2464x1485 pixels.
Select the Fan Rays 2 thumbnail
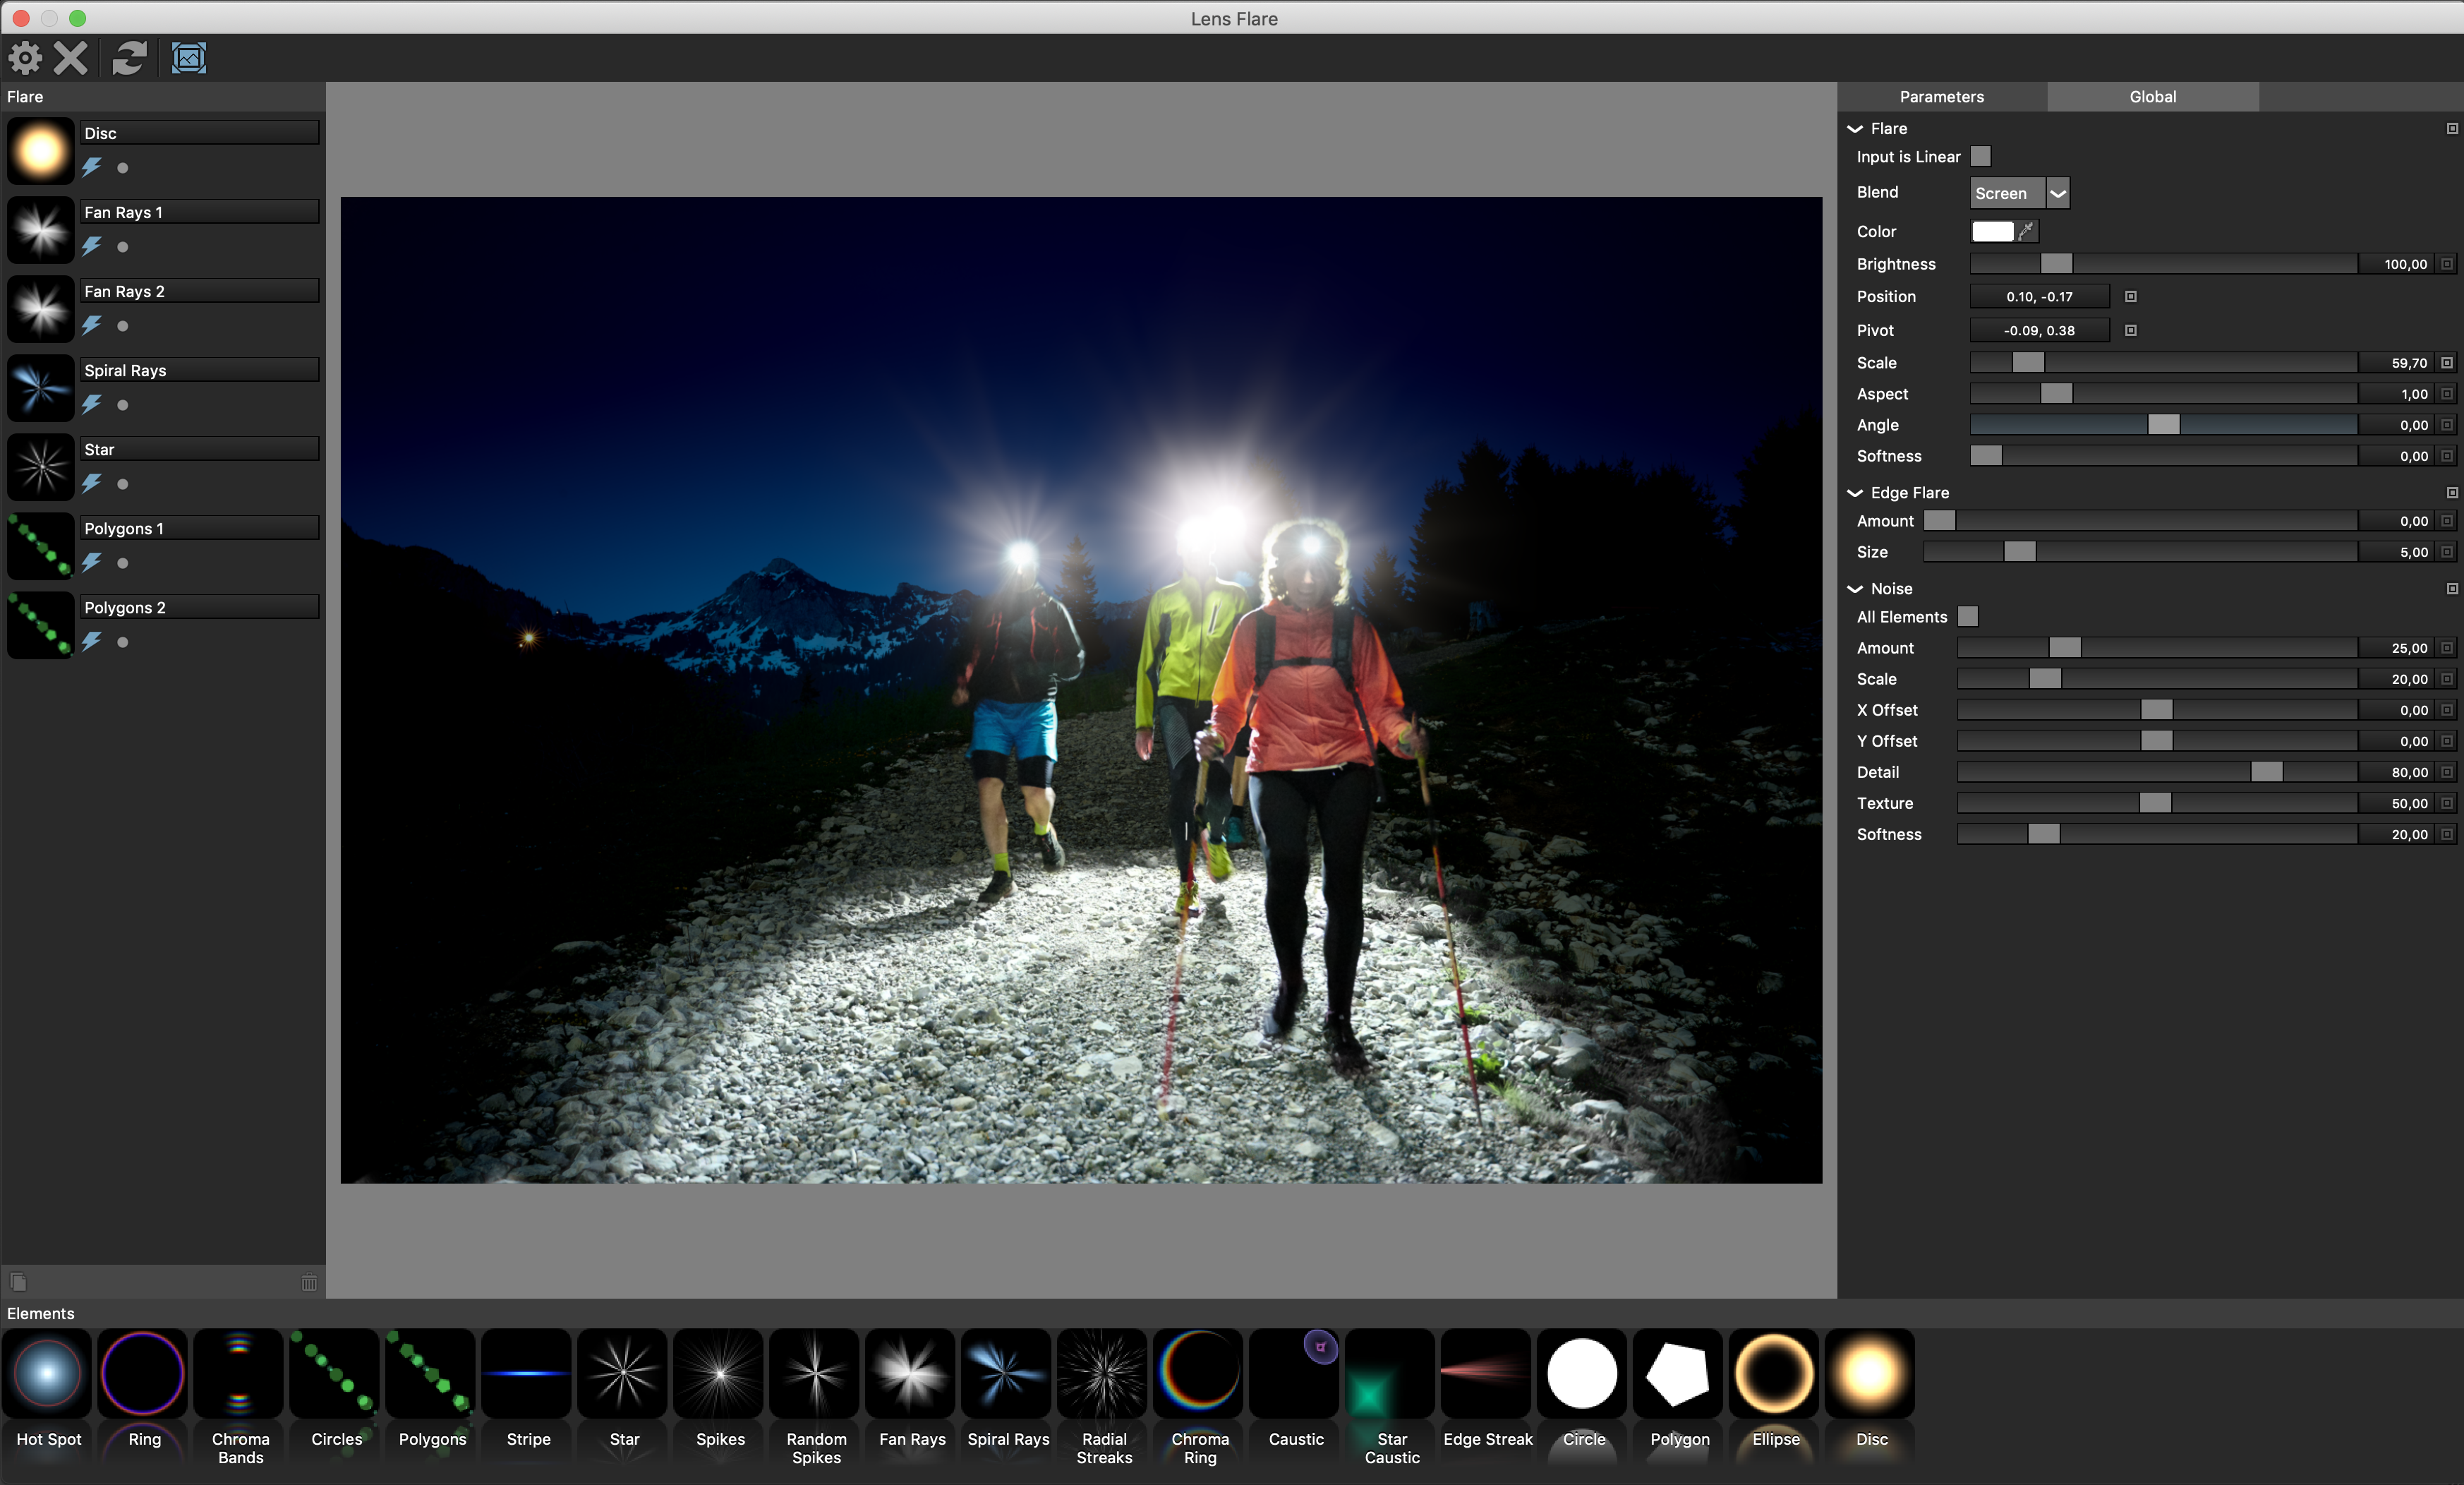click(x=41, y=309)
